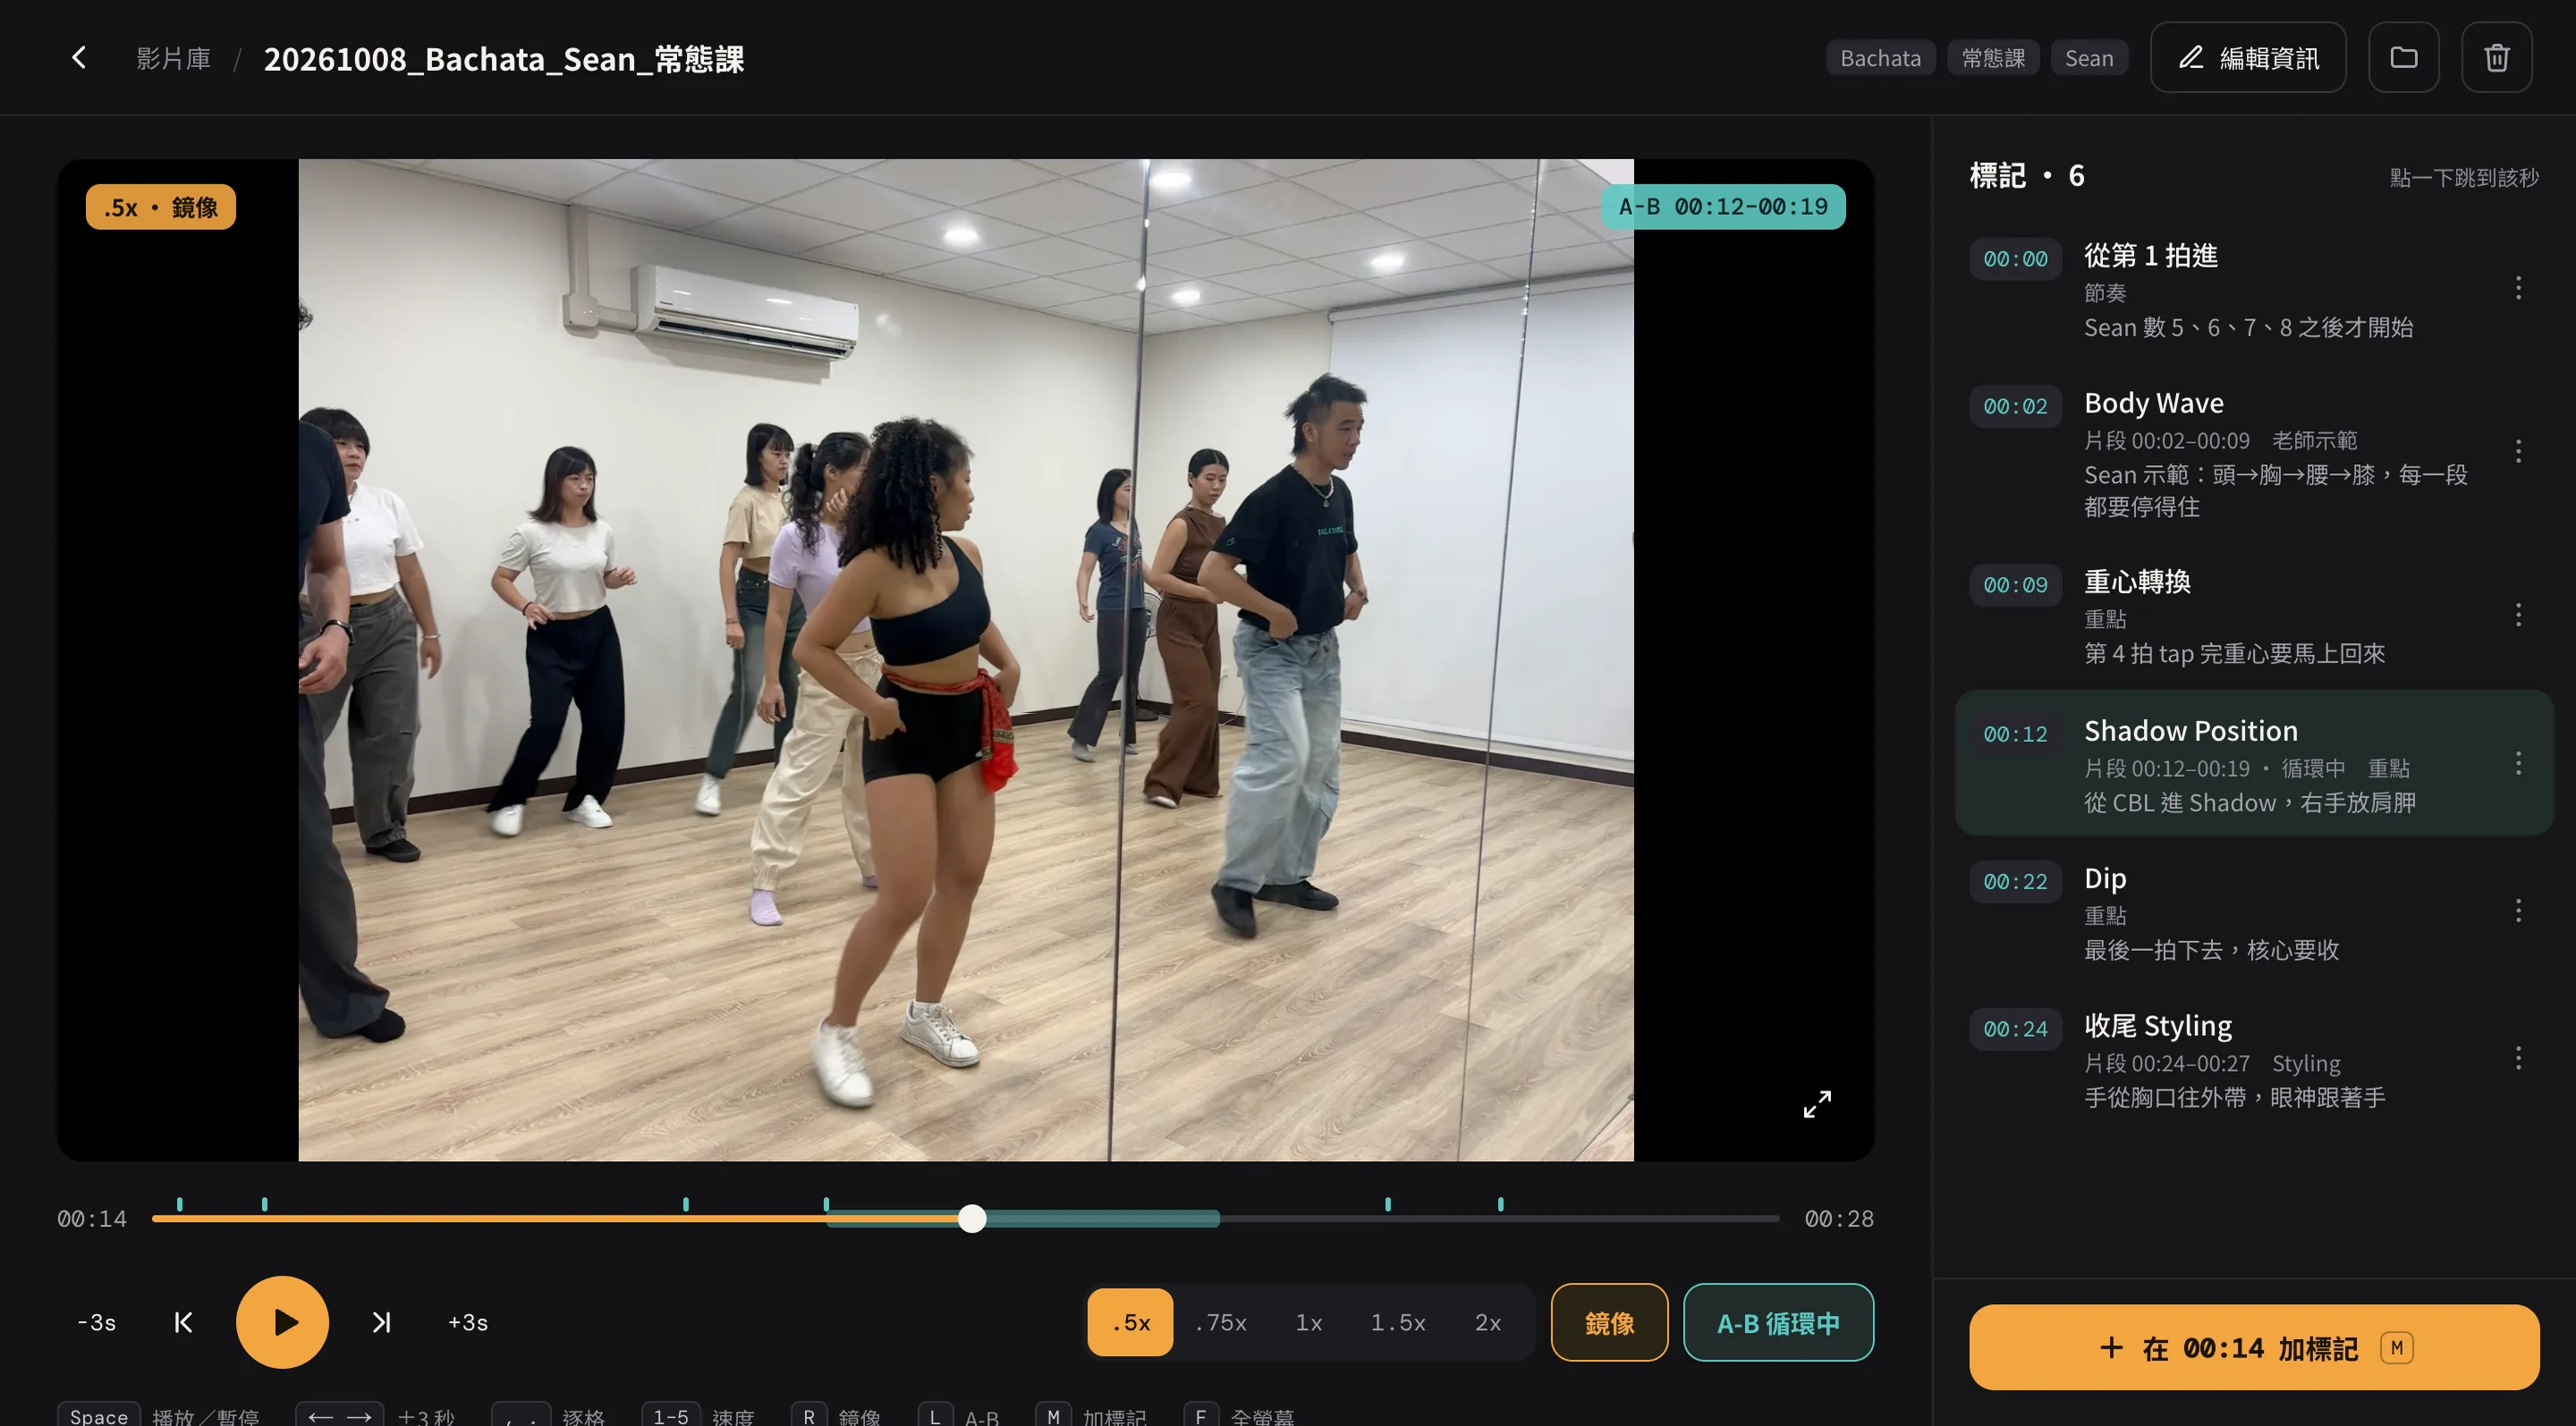Select 1.5x playback speed

pos(1397,1322)
